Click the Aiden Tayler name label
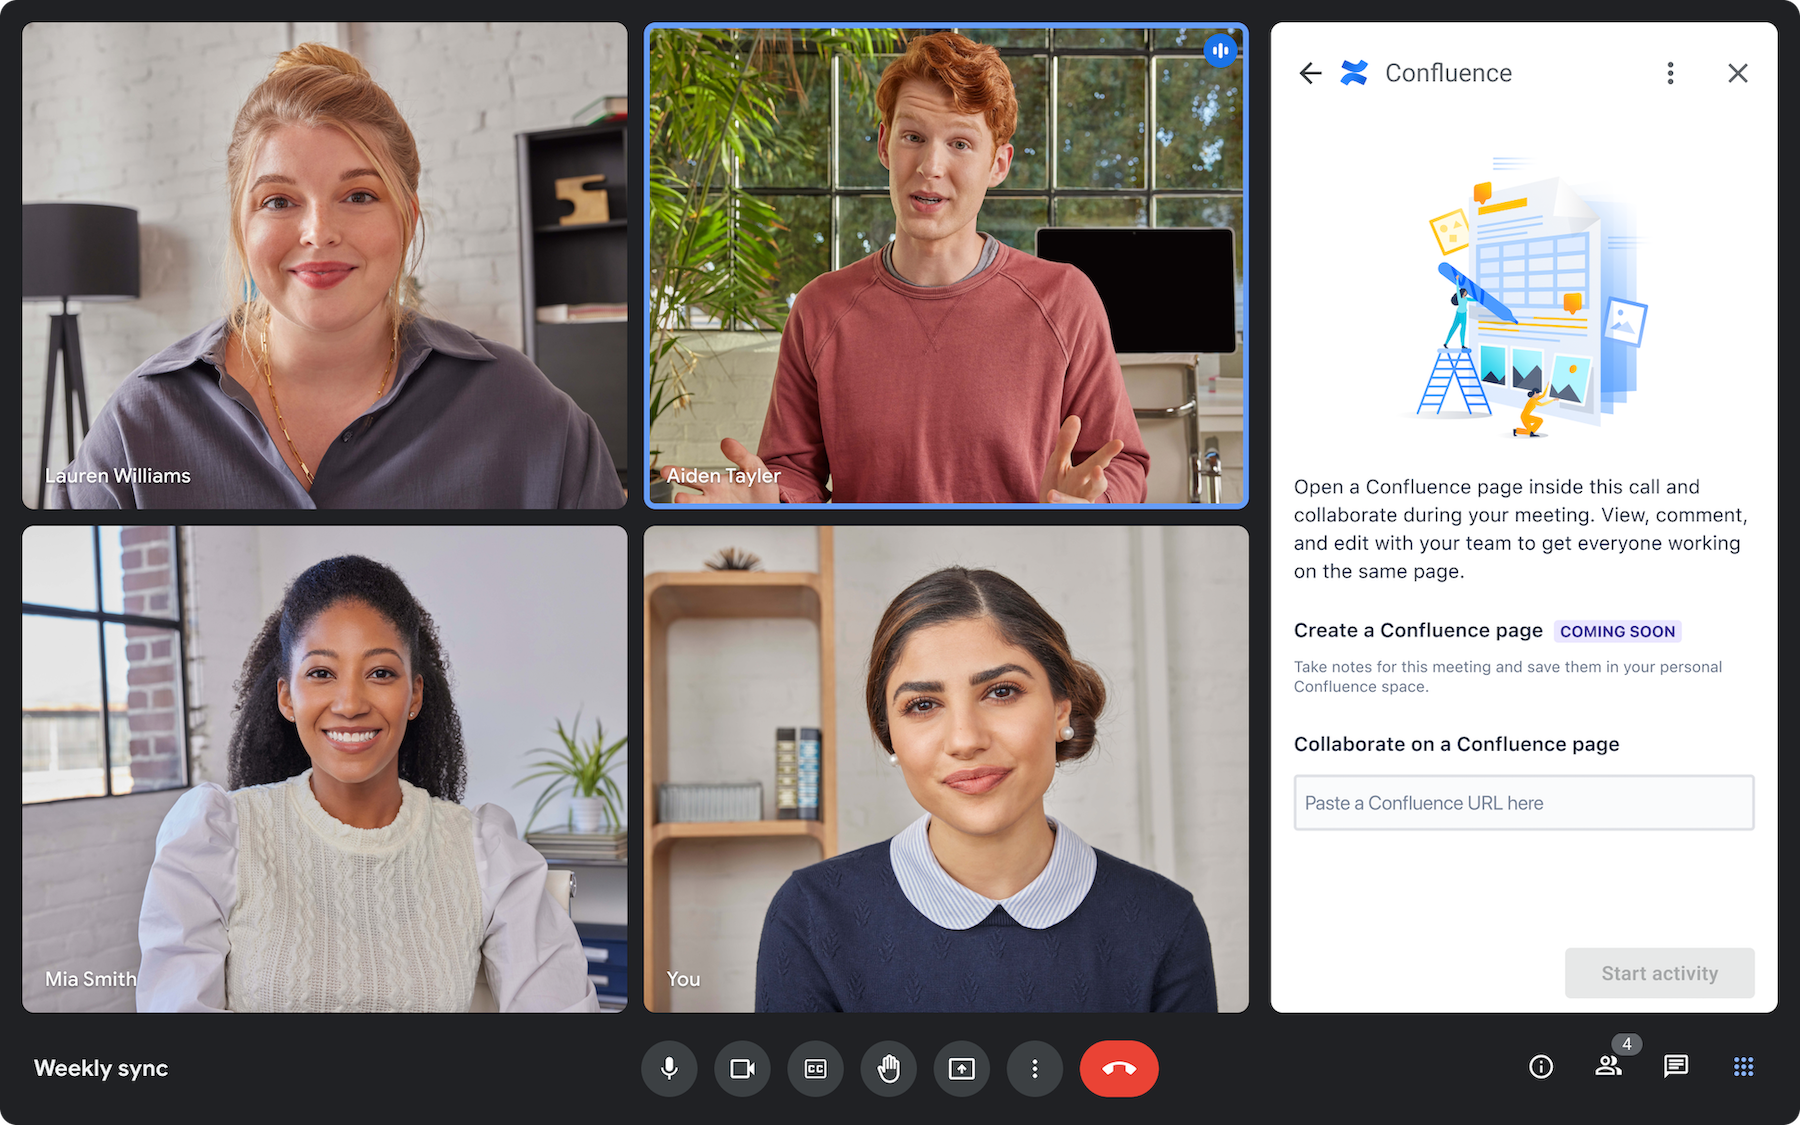Viewport: 1800px width, 1125px height. (723, 476)
